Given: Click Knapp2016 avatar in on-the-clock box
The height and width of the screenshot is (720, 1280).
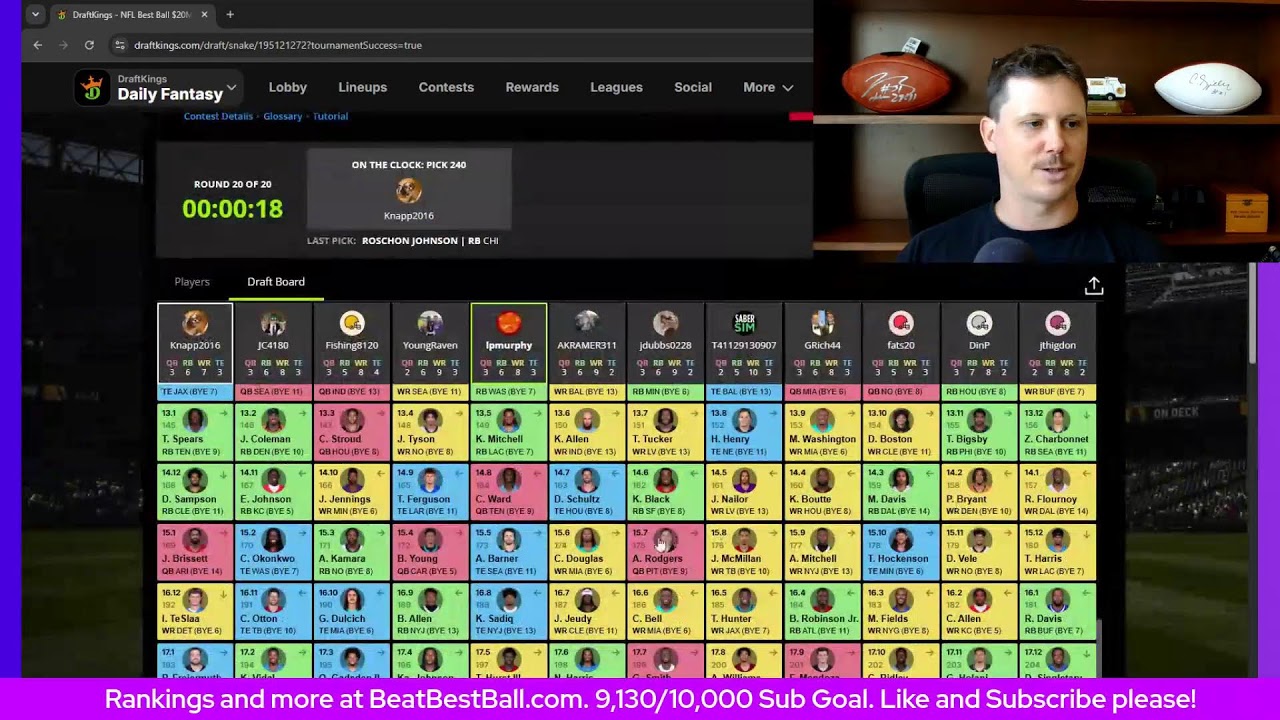Looking at the screenshot, I should (x=408, y=191).
